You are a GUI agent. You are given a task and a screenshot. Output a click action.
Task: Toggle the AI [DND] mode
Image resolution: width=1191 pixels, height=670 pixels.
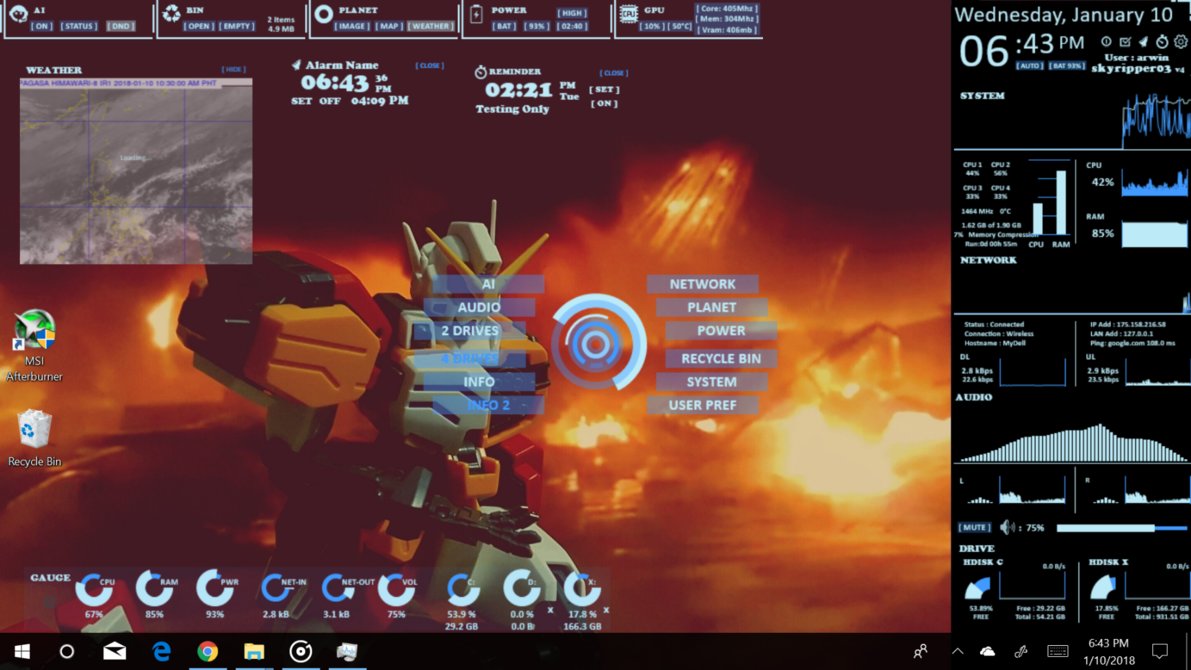tap(120, 26)
